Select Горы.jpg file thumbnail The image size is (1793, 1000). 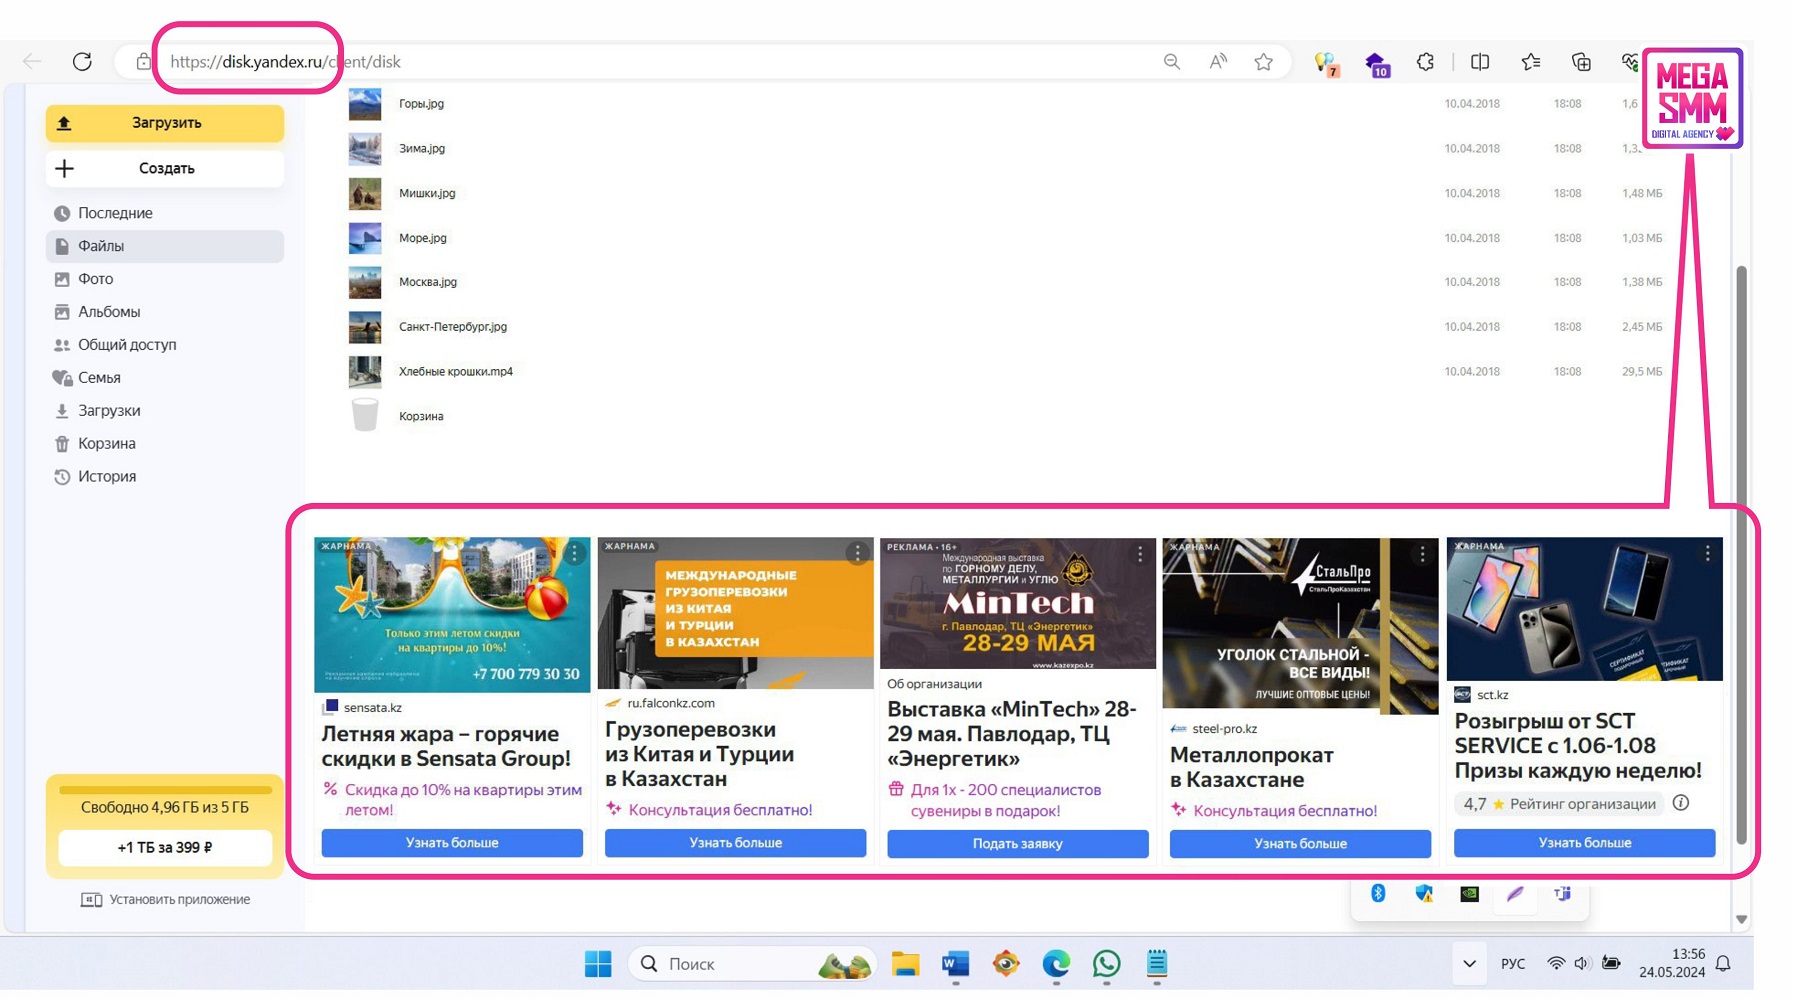pos(365,104)
